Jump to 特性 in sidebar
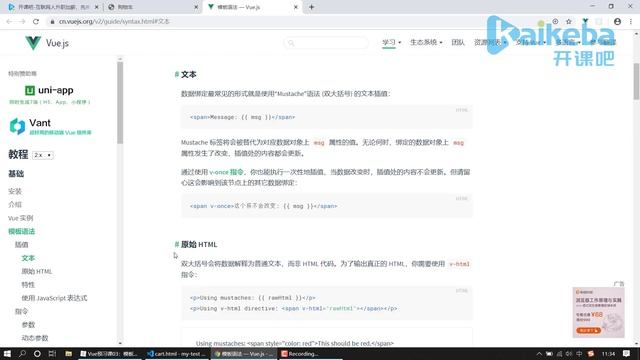Screen dimensions: 640x360 pos(28,284)
